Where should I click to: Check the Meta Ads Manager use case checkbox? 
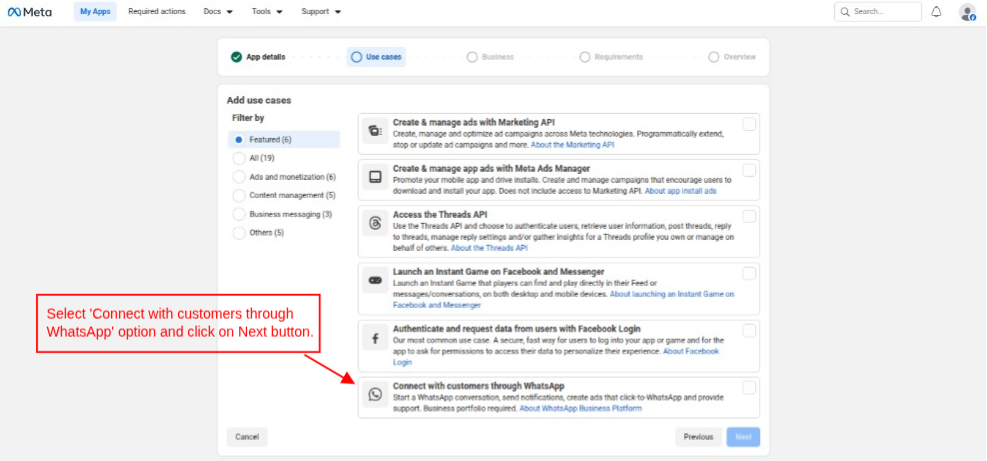748,170
